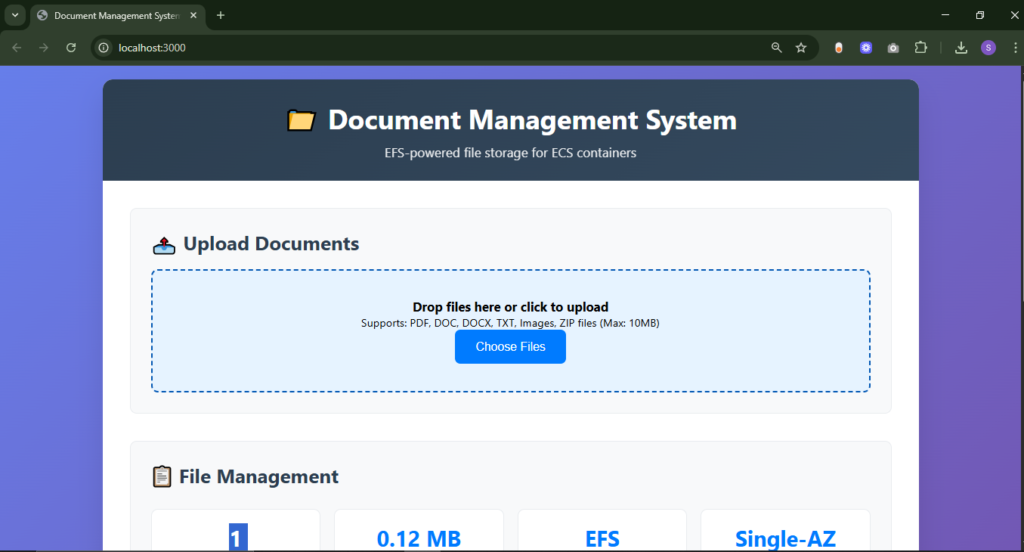The width and height of the screenshot is (1024, 552).
Task: Open the Extensions puzzle icon
Action: click(x=921, y=48)
